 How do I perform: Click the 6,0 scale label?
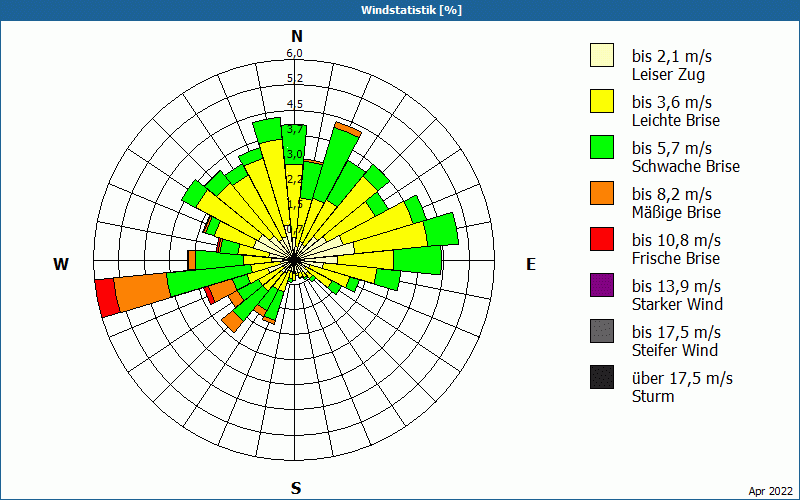(294, 54)
